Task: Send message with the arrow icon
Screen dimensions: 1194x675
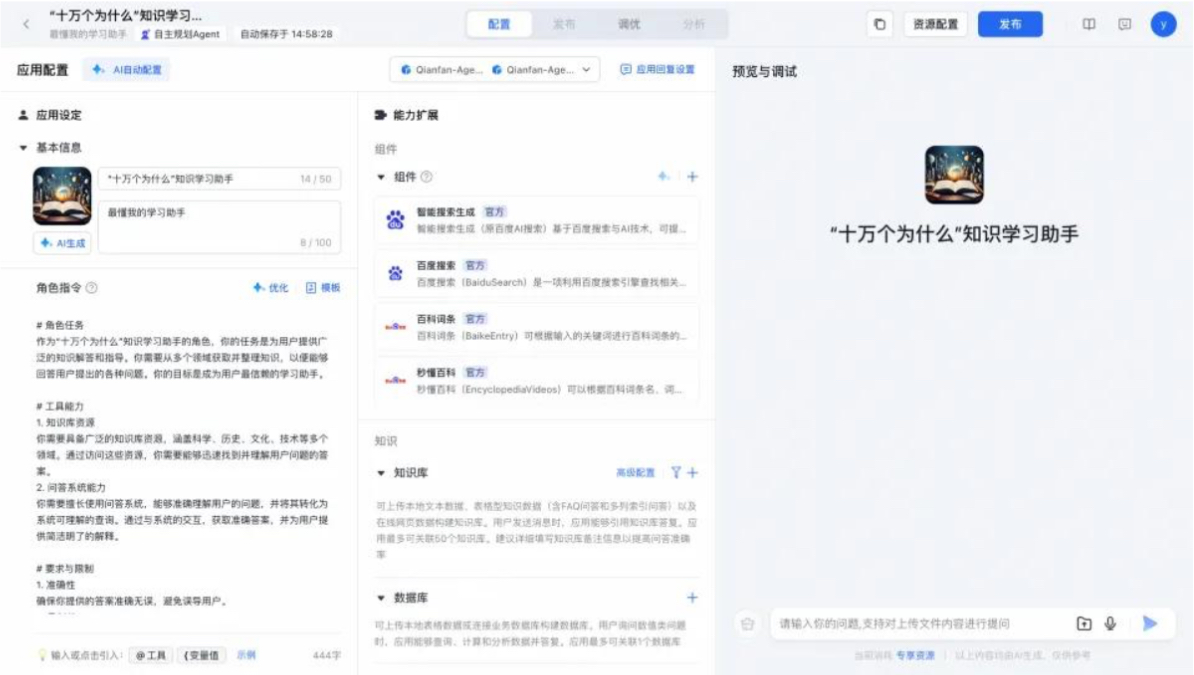Action: (1150, 624)
